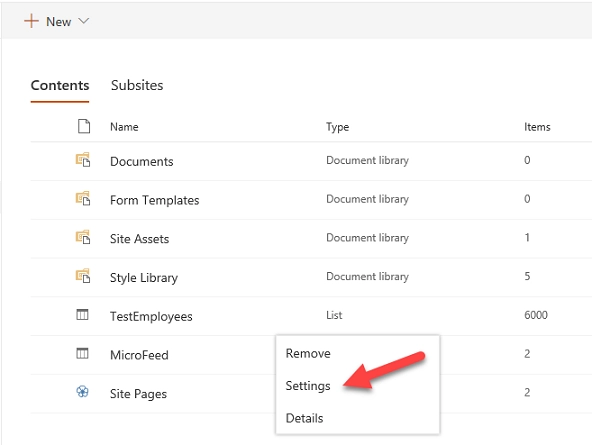This screenshot has width=592, height=445.
Task: Open the Form Templates library
Action: coord(154,200)
